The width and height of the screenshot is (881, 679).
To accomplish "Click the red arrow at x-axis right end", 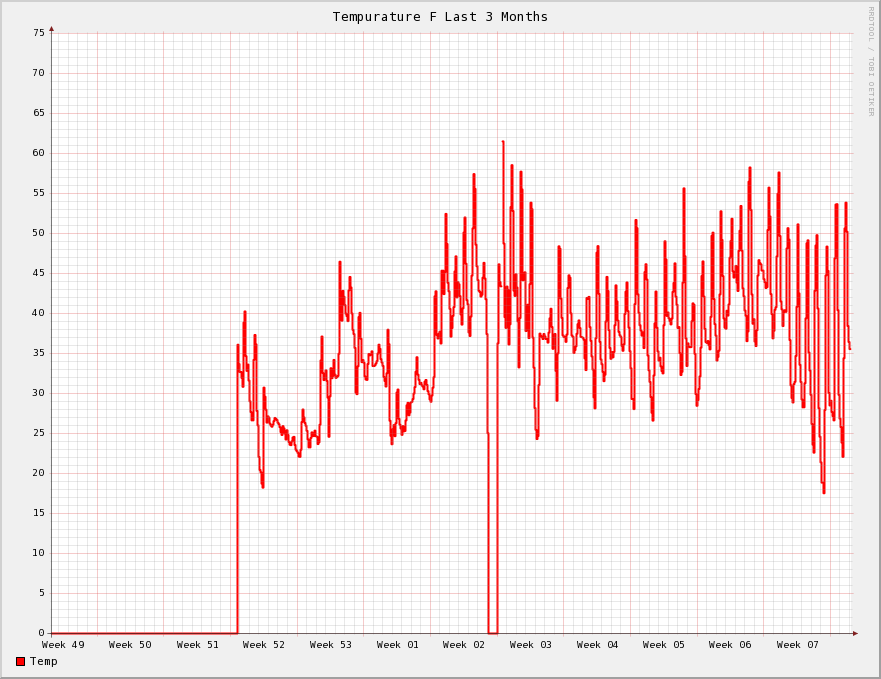I will point(855,633).
